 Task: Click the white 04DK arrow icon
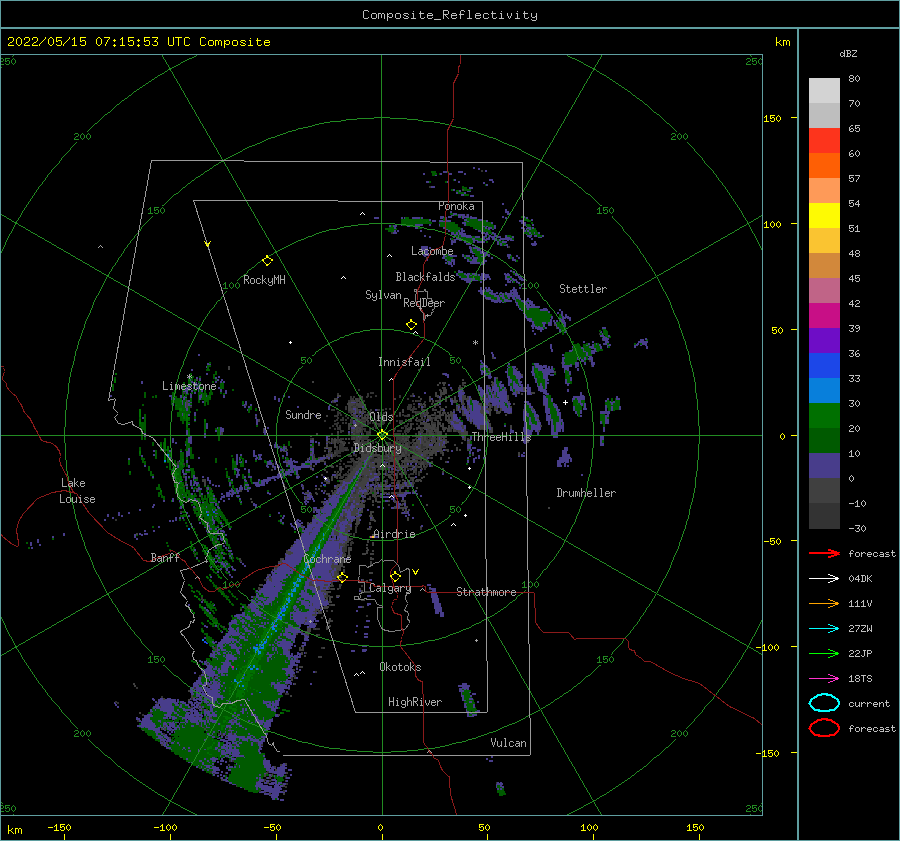[x=824, y=579]
